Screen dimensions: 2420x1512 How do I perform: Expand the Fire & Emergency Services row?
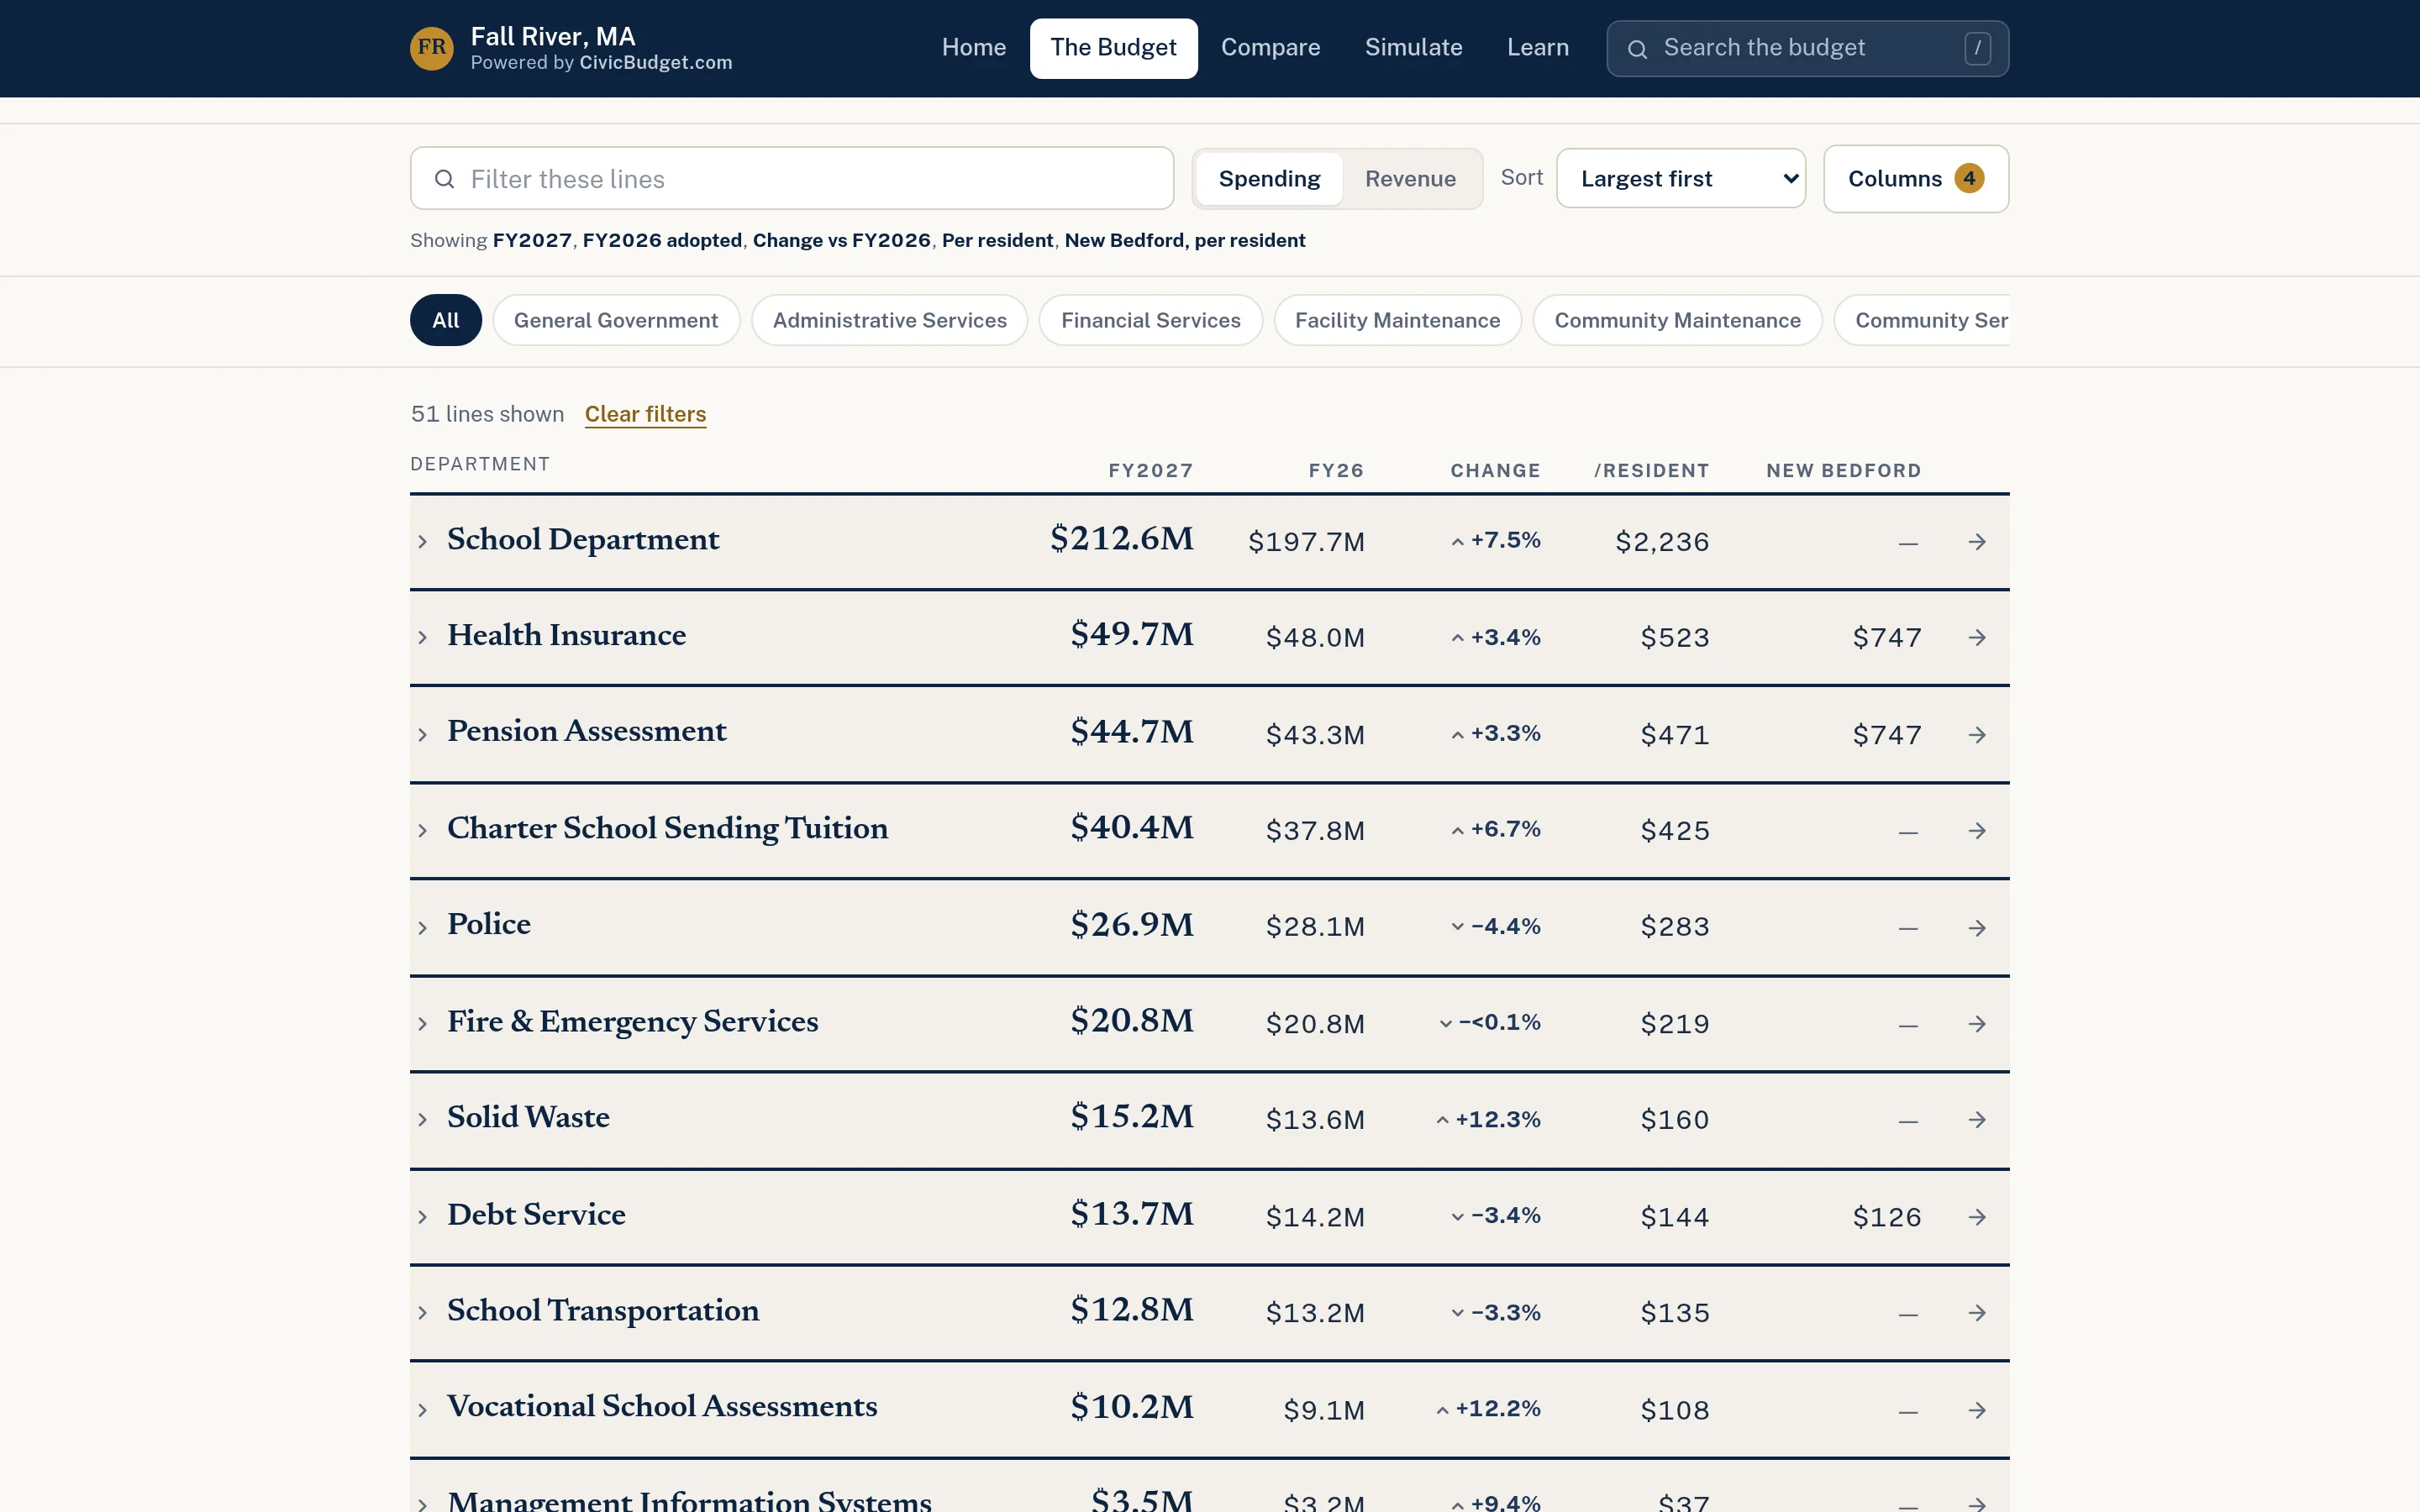click(422, 1024)
